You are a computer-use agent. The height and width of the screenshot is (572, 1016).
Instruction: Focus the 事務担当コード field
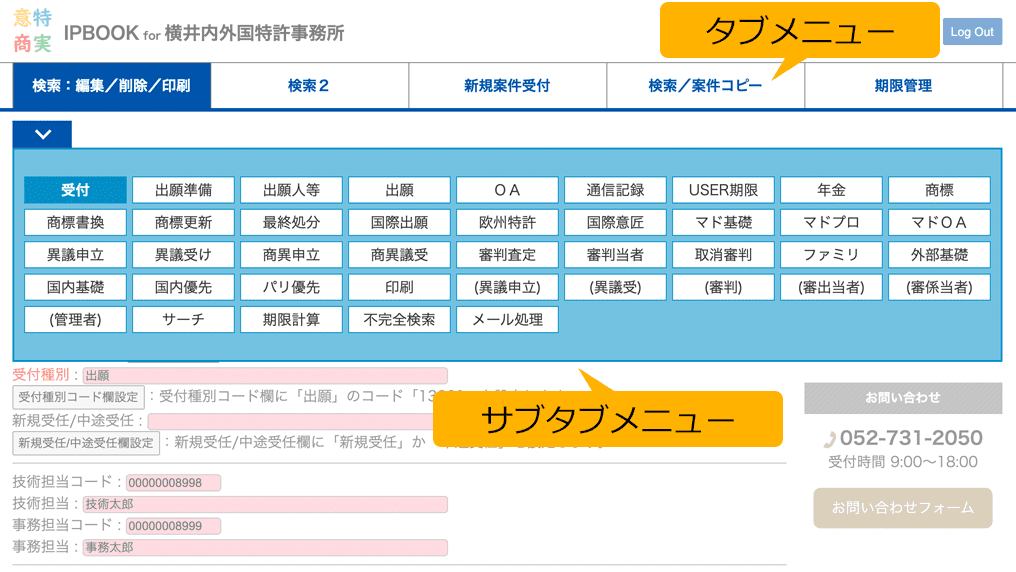coord(173,526)
